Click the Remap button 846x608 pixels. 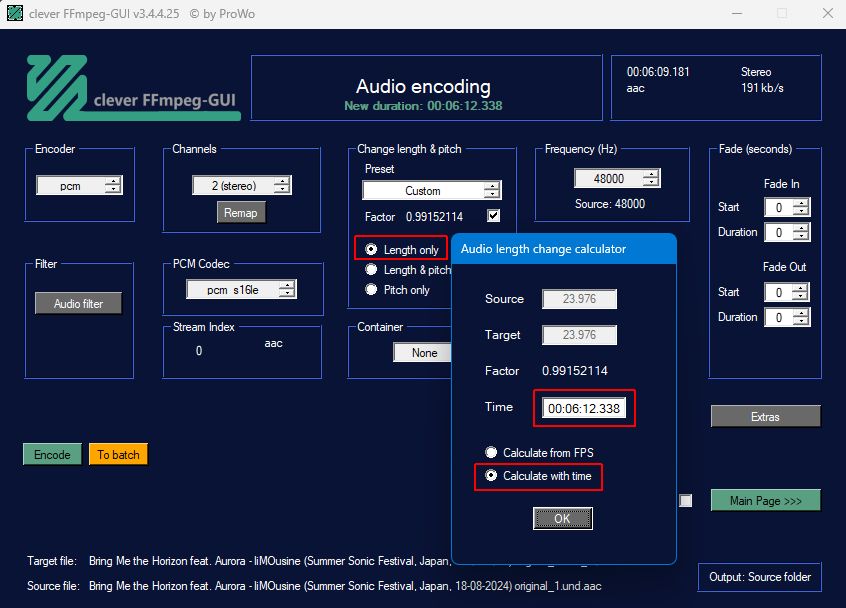pyautogui.click(x=241, y=213)
